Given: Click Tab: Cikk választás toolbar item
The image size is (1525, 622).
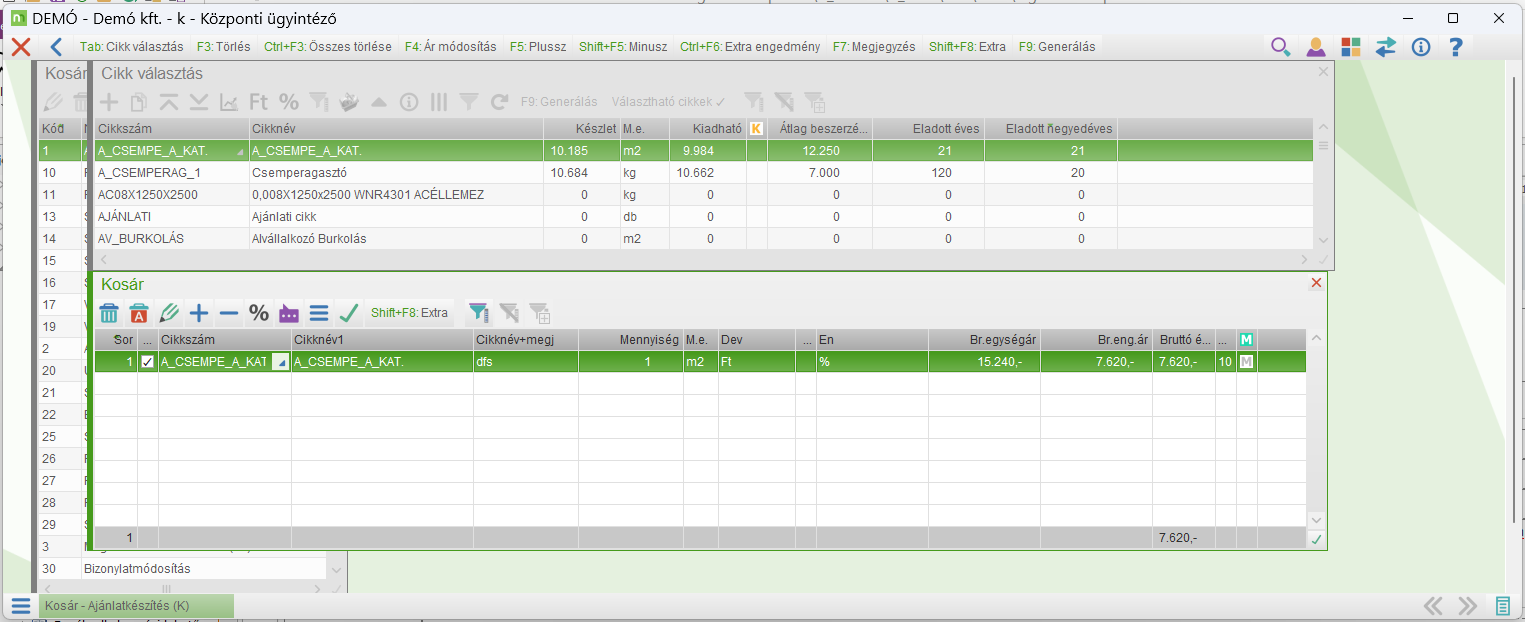Looking at the screenshot, I should coord(131,46).
